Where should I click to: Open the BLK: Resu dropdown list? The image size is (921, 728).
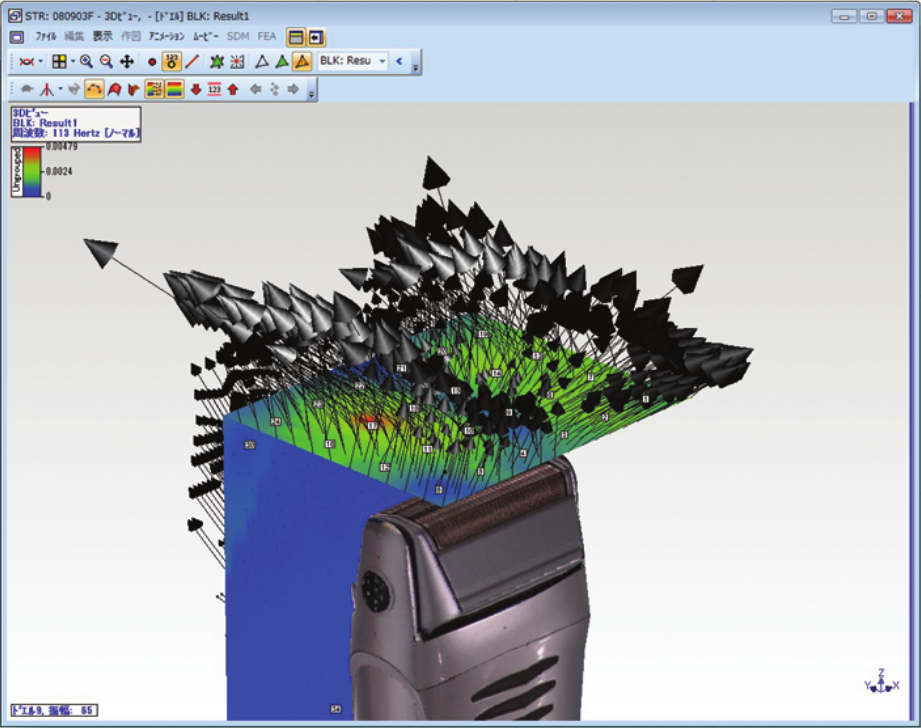(382, 62)
